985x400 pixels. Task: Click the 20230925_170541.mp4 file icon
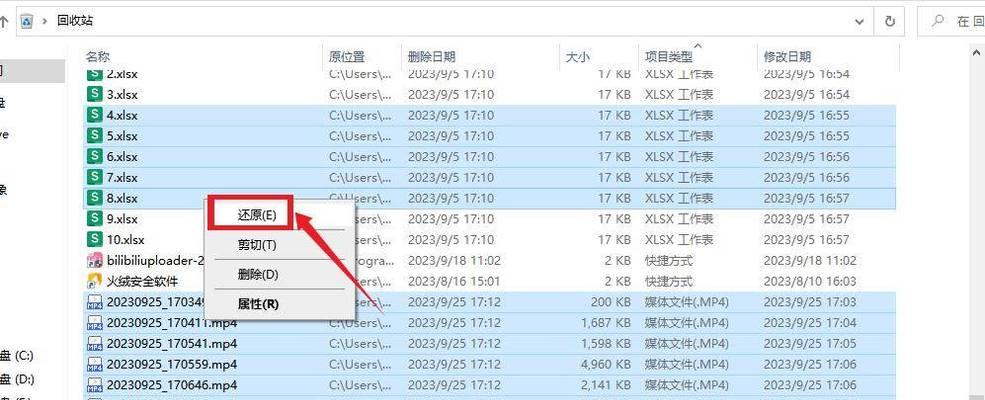click(95, 343)
